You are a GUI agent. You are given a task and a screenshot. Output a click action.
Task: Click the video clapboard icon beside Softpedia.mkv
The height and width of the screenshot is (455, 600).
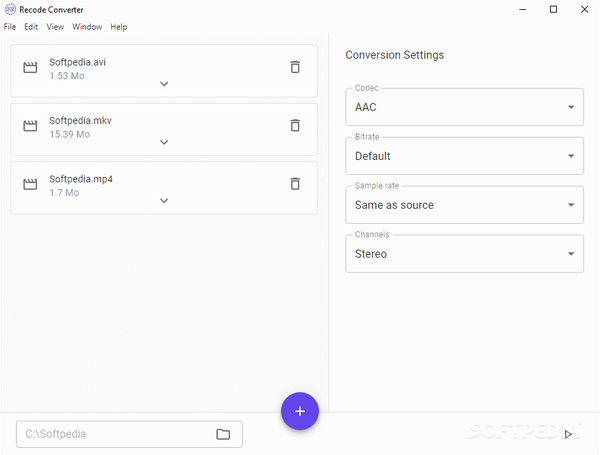[x=30, y=126]
